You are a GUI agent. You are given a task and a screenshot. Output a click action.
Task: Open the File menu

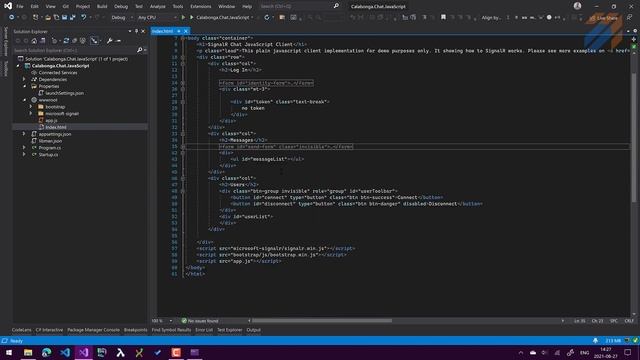tap(20, 6)
